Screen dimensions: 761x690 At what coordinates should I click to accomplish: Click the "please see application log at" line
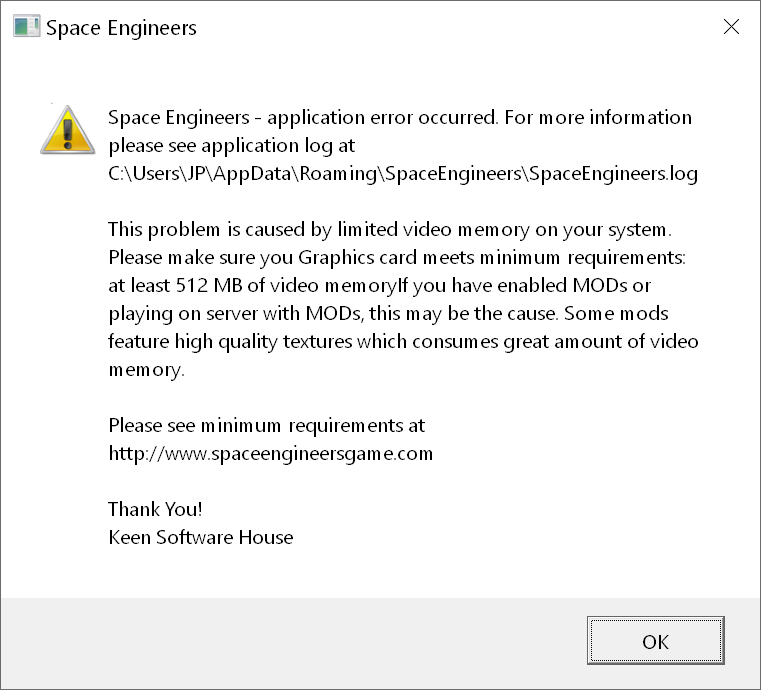(231, 145)
